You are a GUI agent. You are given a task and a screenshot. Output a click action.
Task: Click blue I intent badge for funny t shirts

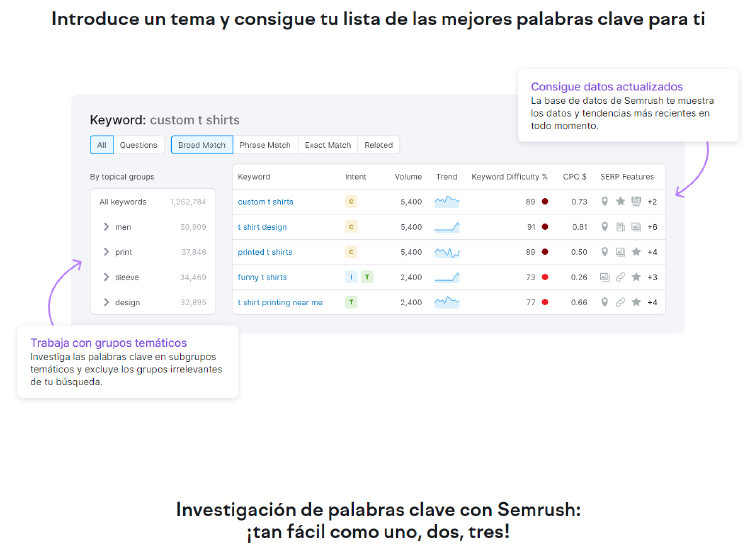pos(351,277)
